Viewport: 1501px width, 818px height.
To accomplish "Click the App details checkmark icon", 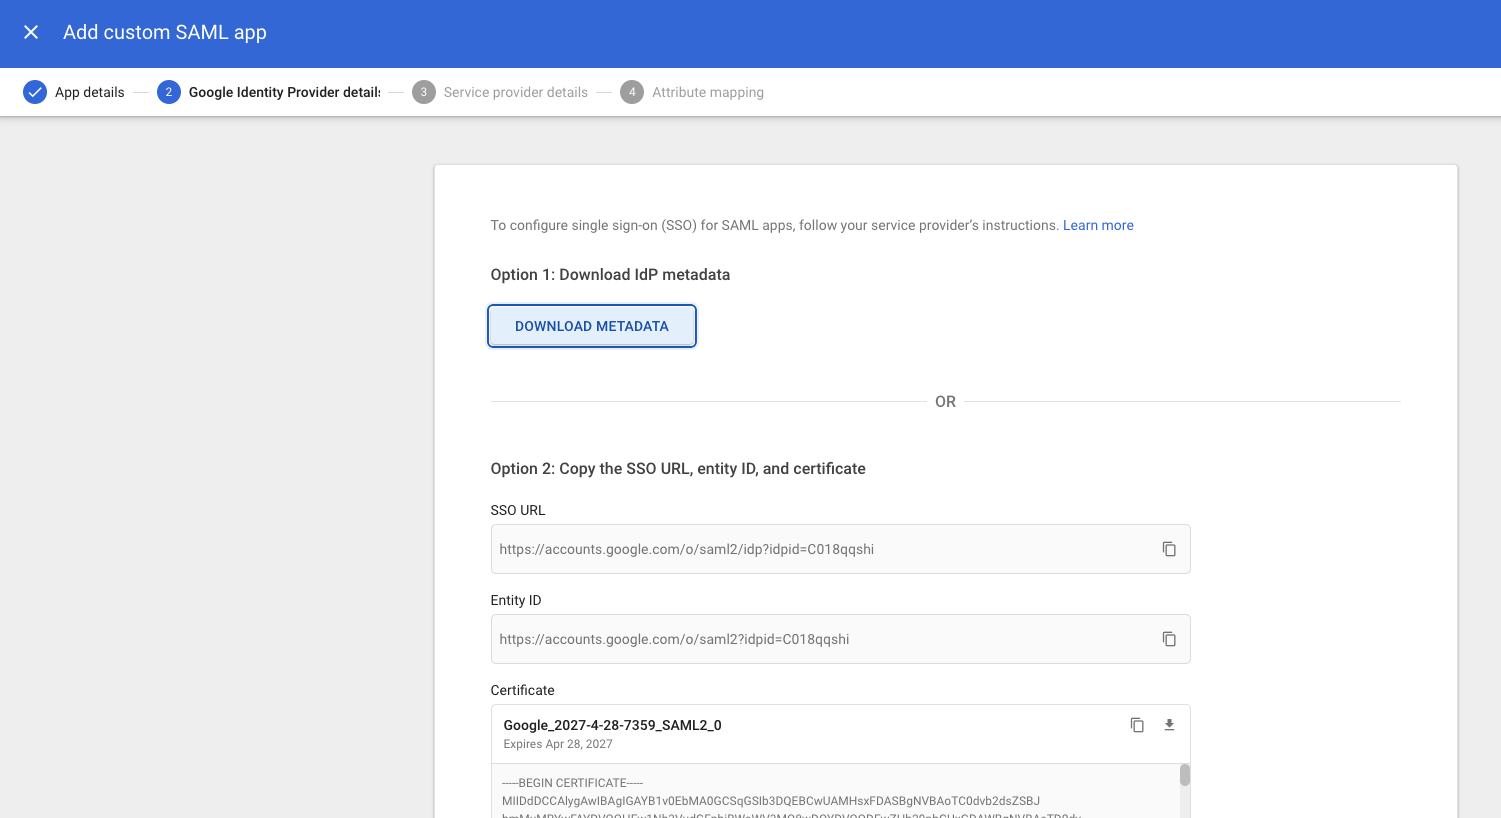I will point(35,92).
